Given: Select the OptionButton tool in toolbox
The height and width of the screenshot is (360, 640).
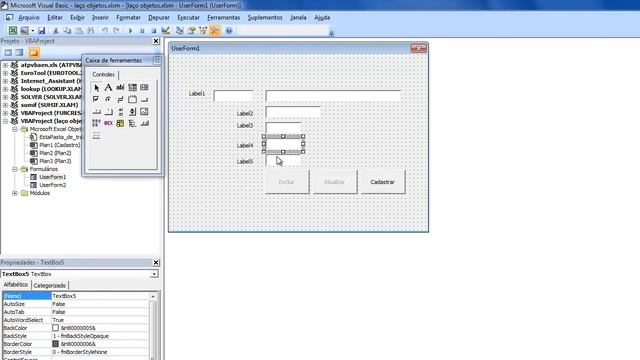Looking at the screenshot, I should pos(108,99).
